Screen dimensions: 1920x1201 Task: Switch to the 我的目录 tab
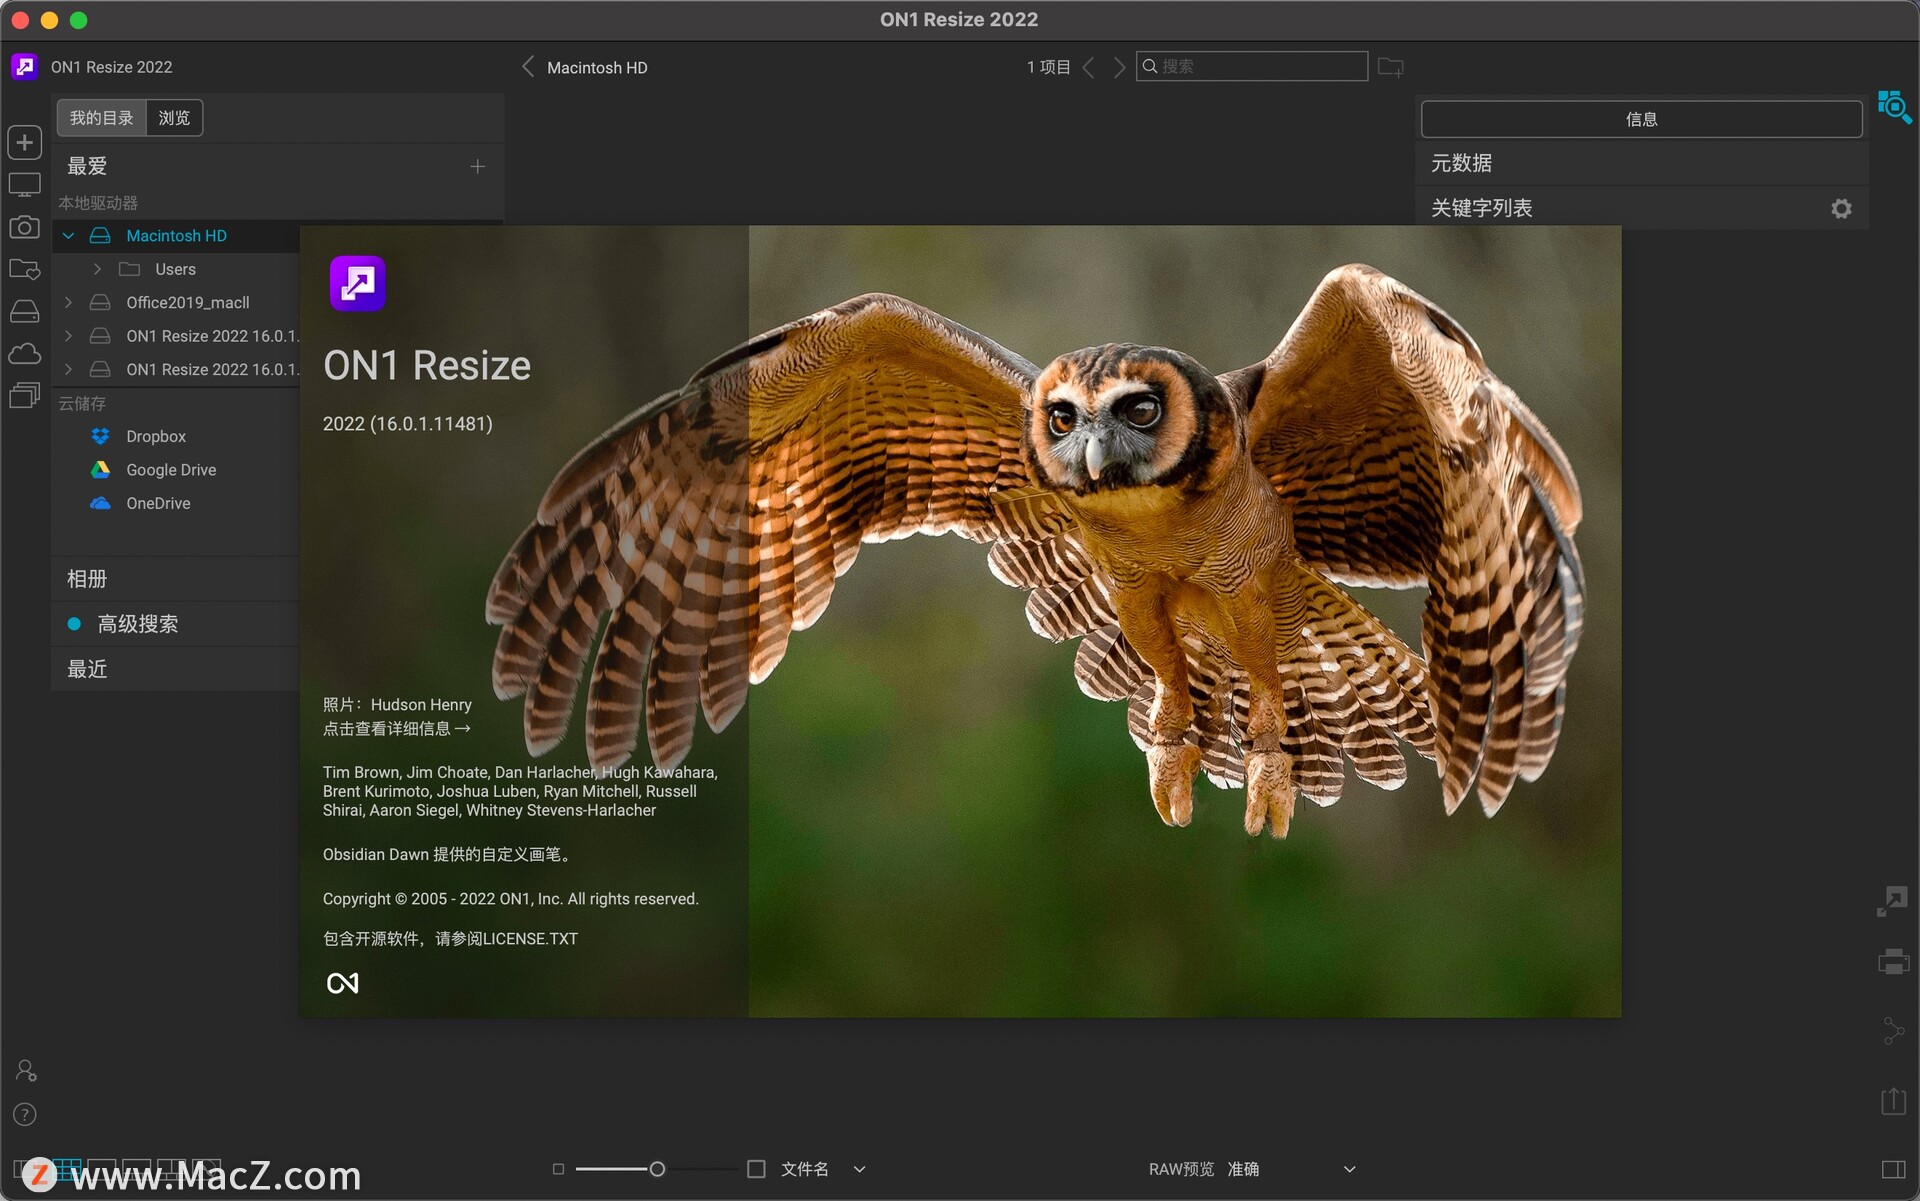pyautogui.click(x=101, y=118)
